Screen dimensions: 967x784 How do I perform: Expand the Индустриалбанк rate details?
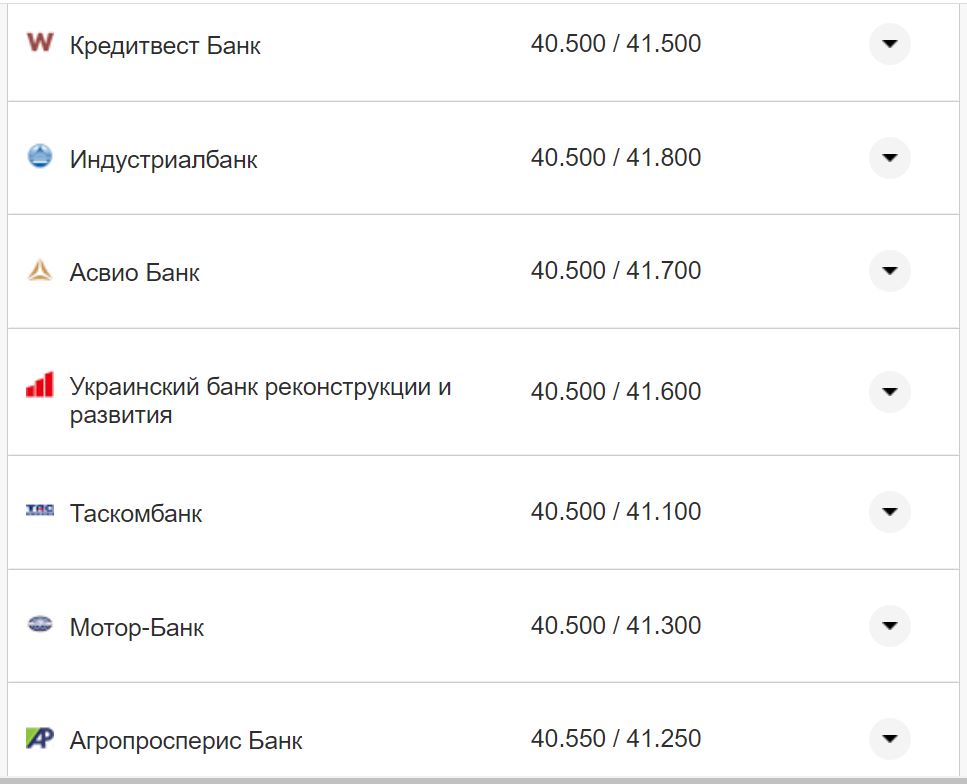(888, 157)
